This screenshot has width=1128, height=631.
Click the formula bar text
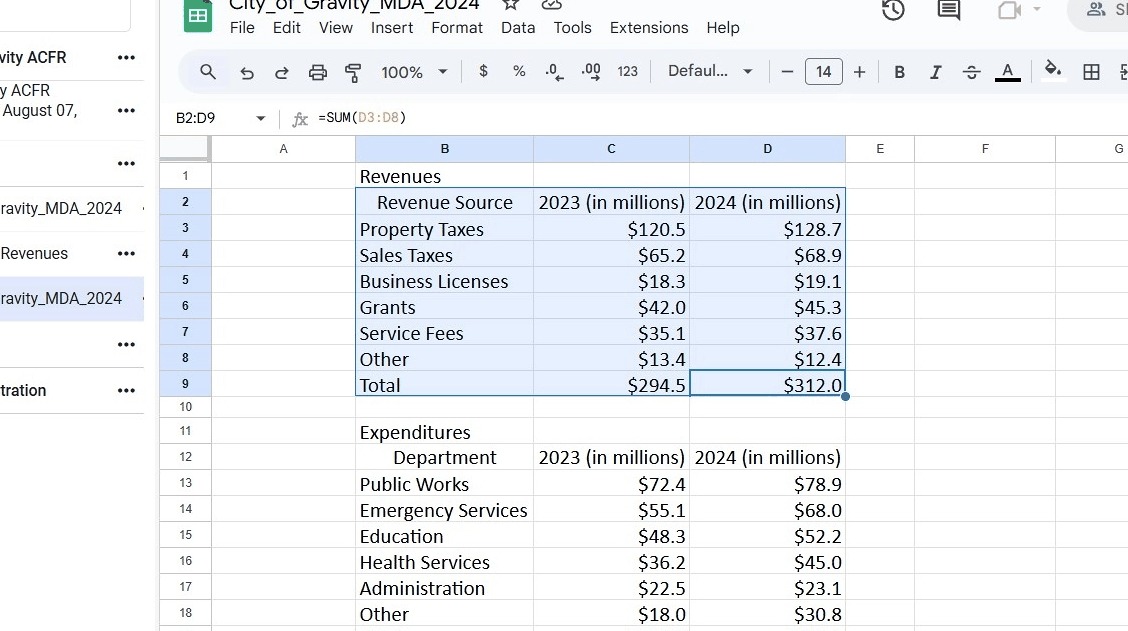coord(362,117)
